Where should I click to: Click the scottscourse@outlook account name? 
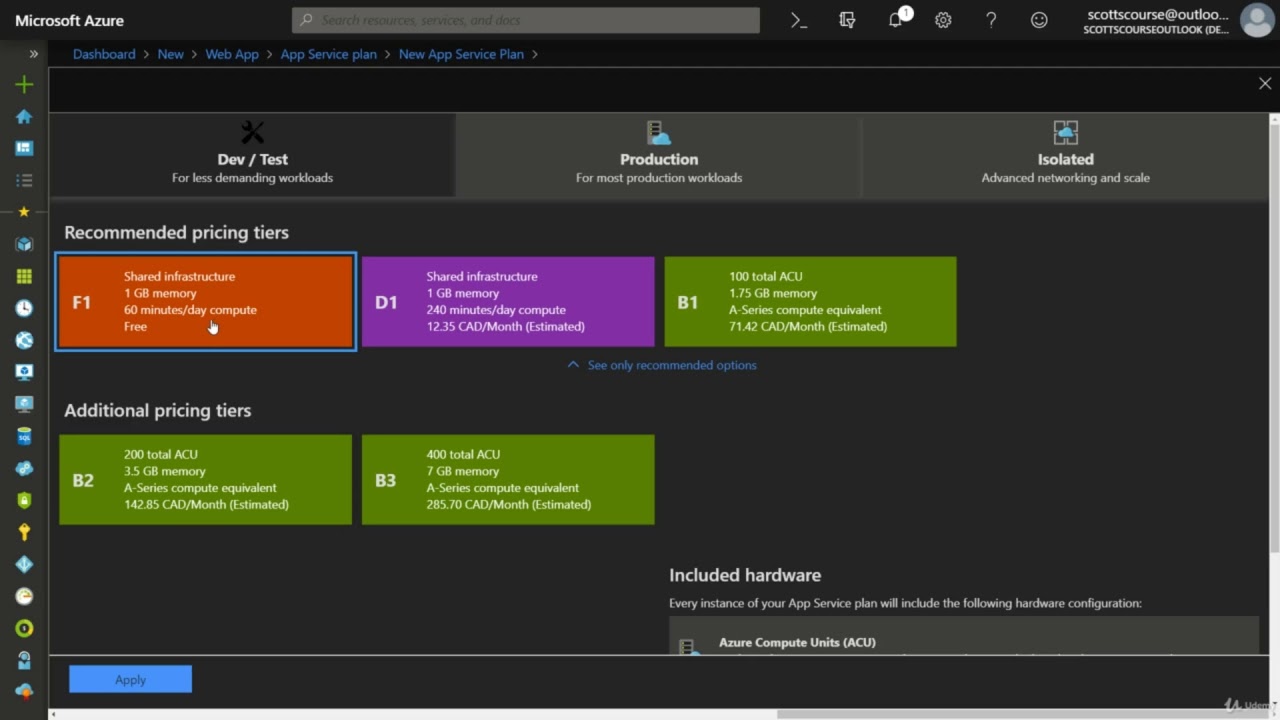tap(1158, 14)
